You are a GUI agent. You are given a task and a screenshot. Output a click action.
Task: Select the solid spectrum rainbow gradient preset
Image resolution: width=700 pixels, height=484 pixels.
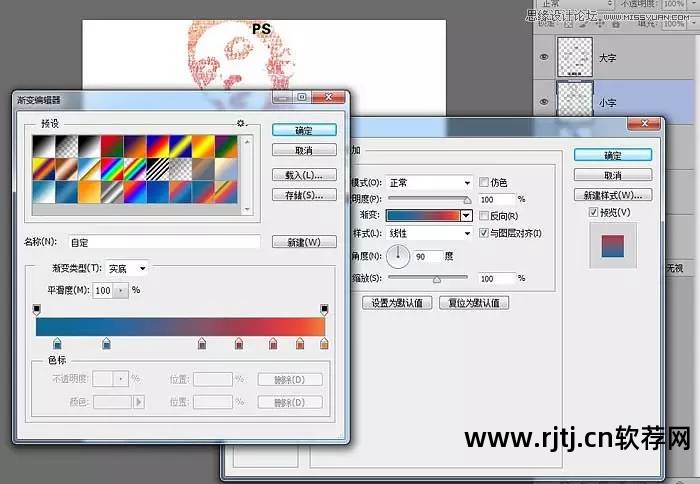[112, 169]
